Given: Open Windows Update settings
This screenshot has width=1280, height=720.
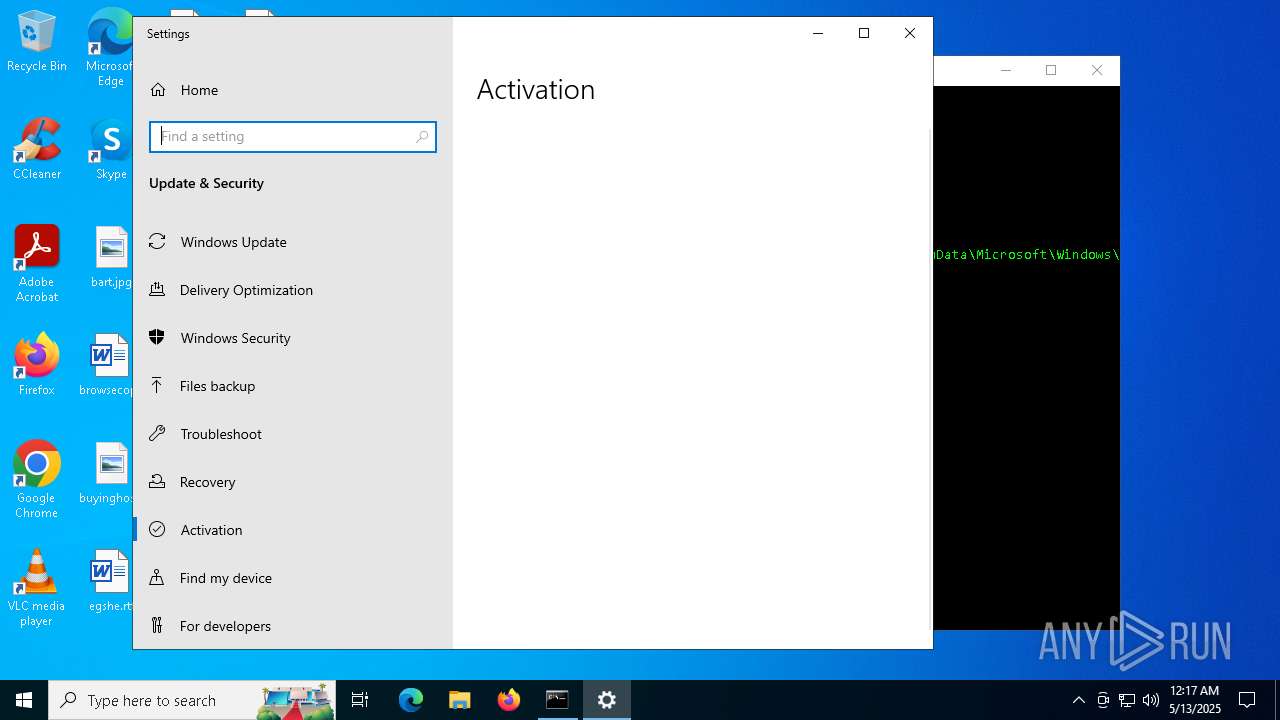Looking at the screenshot, I should coord(292,242).
